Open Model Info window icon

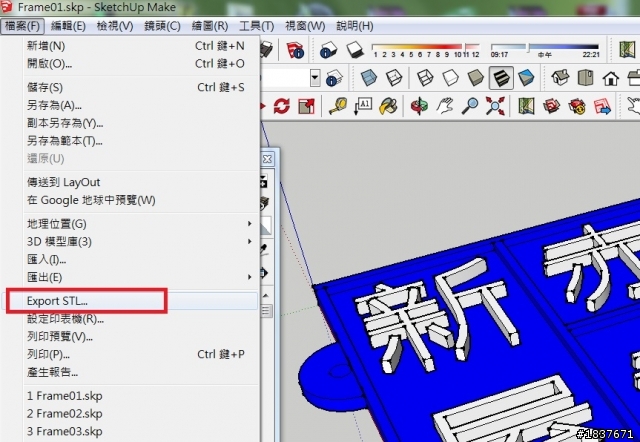295,50
